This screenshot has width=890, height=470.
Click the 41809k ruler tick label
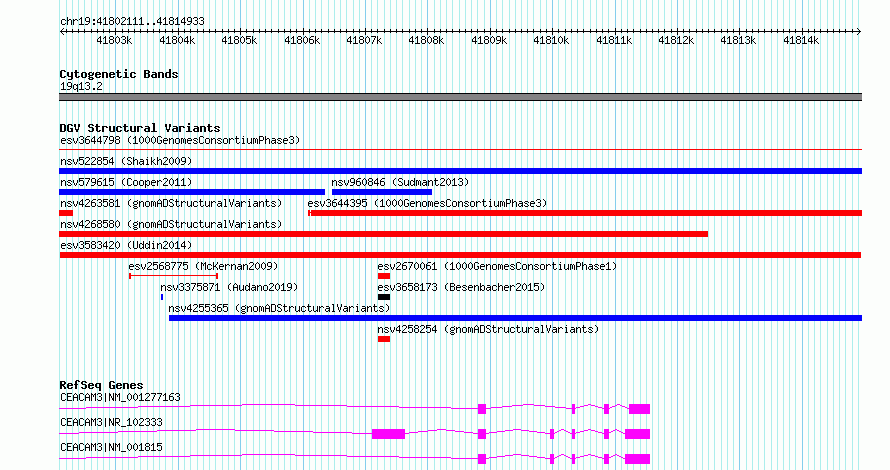[x=489, y=40]
